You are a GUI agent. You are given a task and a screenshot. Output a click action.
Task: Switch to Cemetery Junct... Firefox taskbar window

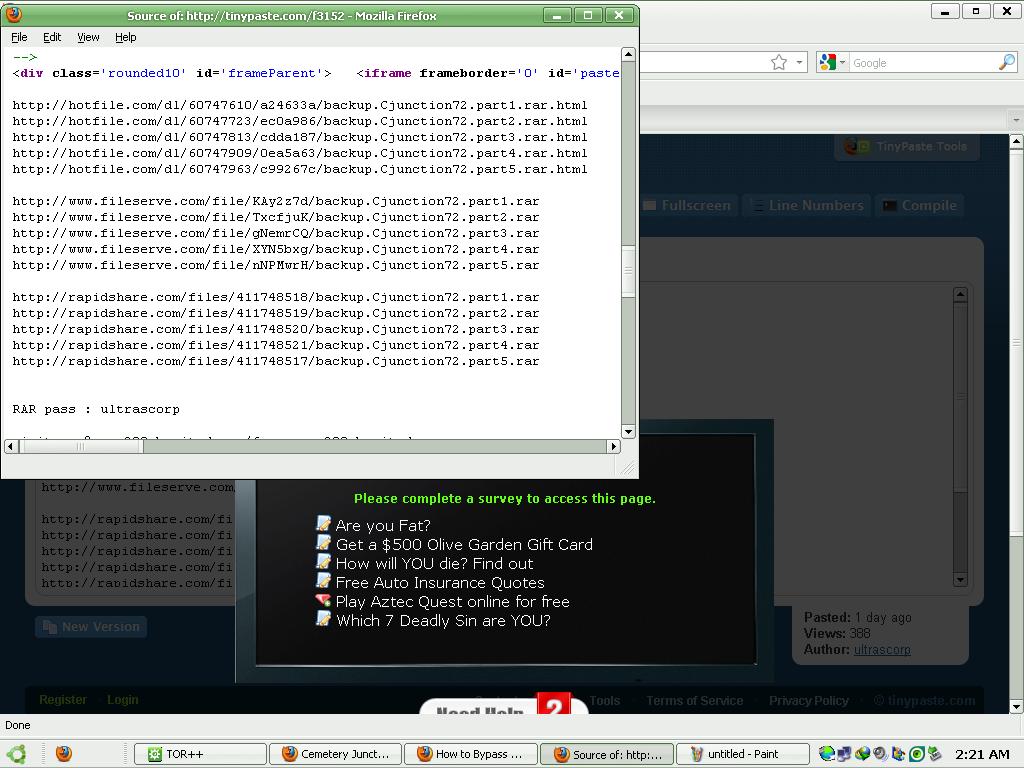334,754
